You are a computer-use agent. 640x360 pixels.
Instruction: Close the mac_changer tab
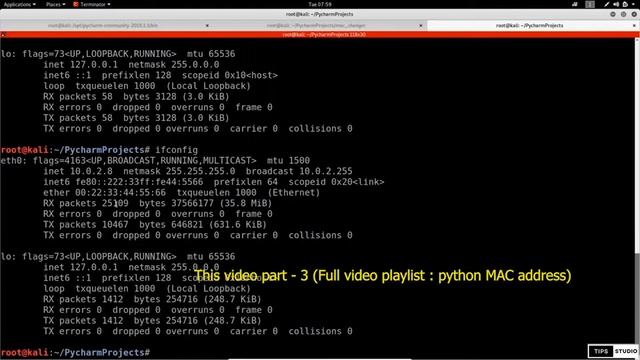click(421, 25)
